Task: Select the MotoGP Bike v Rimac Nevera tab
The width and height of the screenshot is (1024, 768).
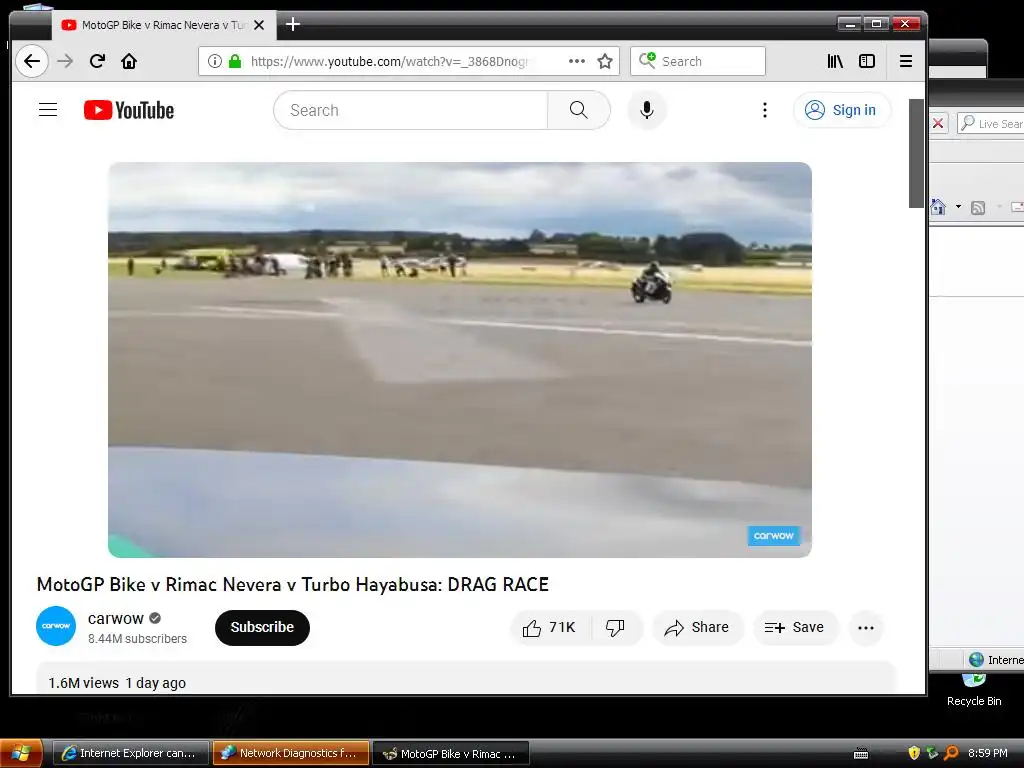Action: click(163, 25)
